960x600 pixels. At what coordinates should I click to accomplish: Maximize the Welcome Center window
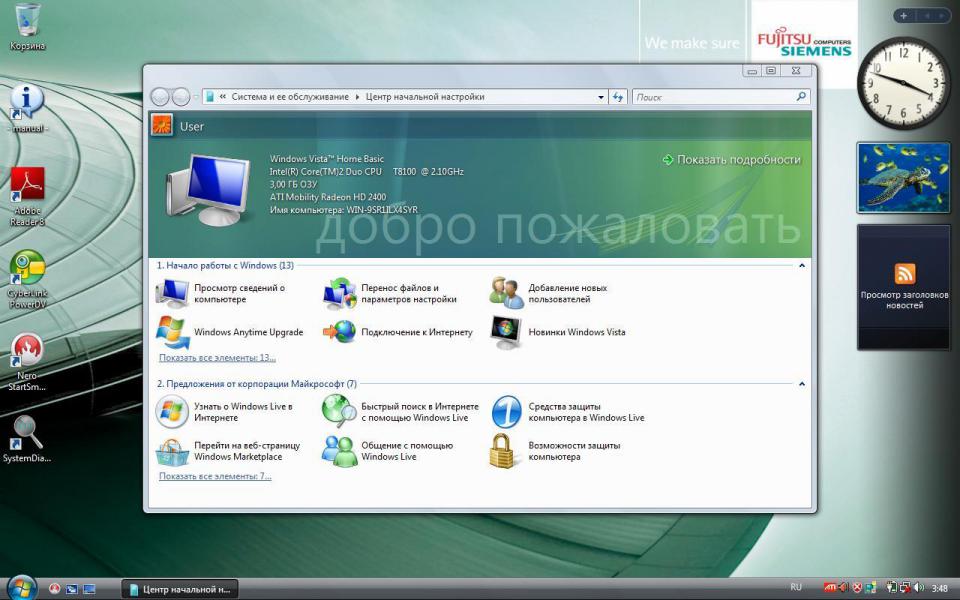click(771, 70)
